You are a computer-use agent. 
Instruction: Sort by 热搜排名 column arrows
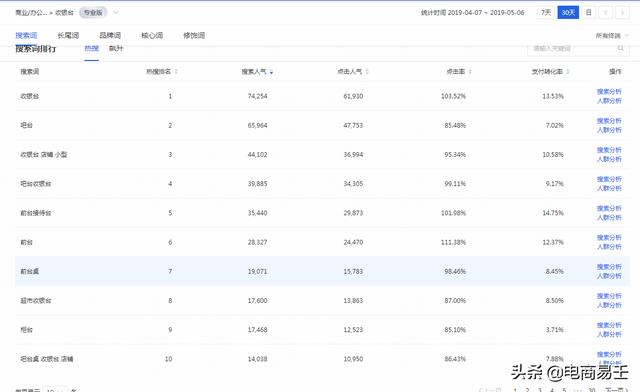click(x=176, y=71)
